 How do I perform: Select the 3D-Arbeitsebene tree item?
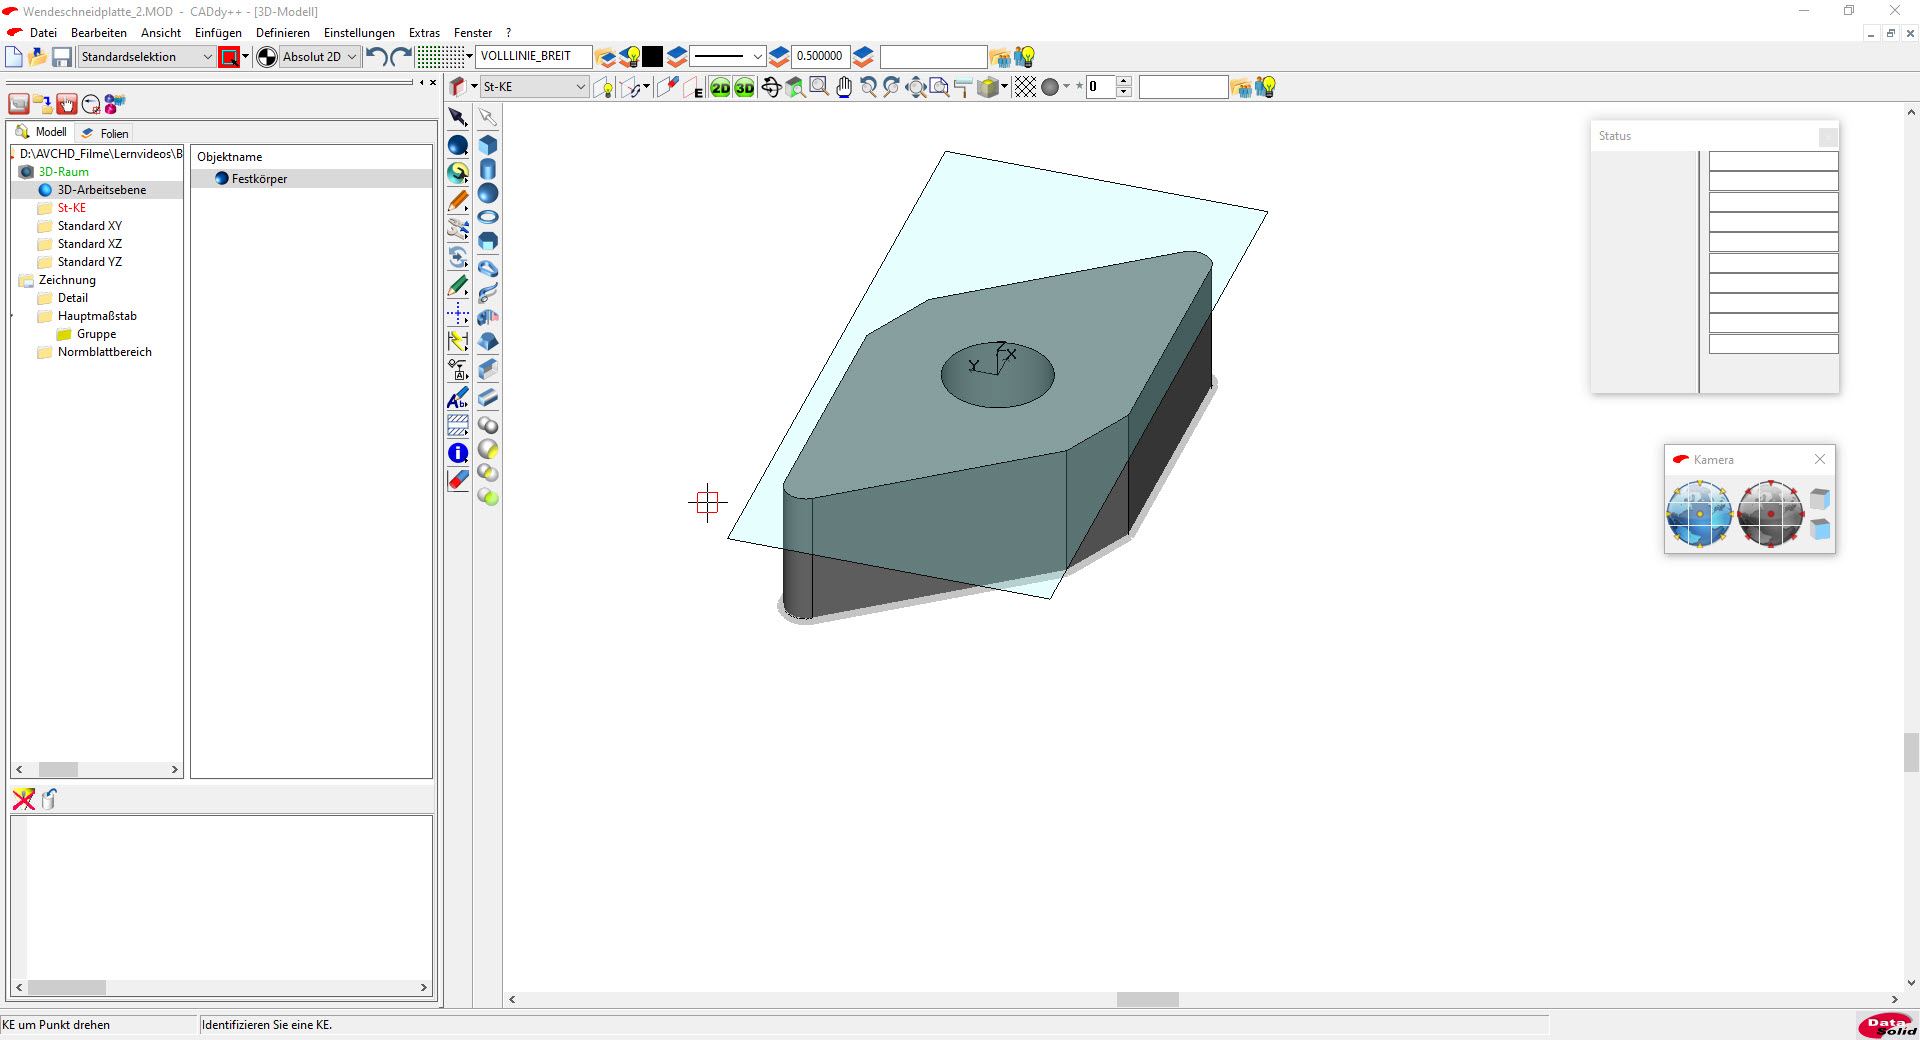[x=101, y=190]
